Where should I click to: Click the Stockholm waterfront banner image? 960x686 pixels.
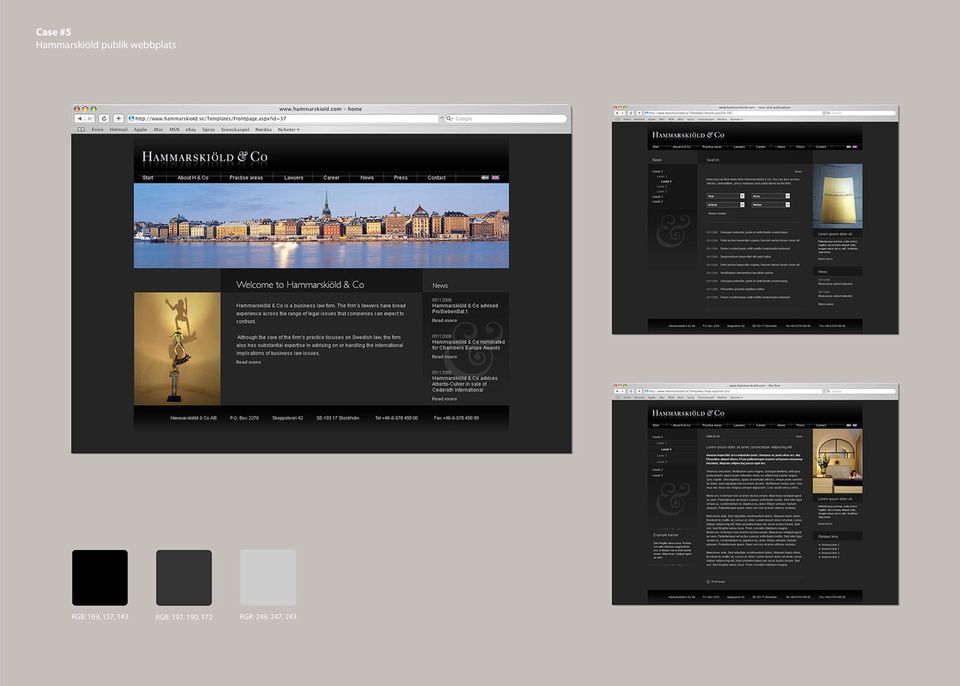coord(321,225)
